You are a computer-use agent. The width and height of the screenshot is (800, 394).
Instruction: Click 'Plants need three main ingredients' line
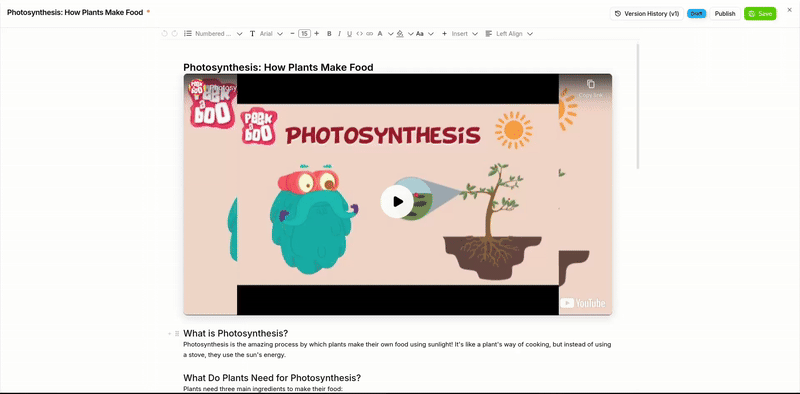click(x=263, y=389)
